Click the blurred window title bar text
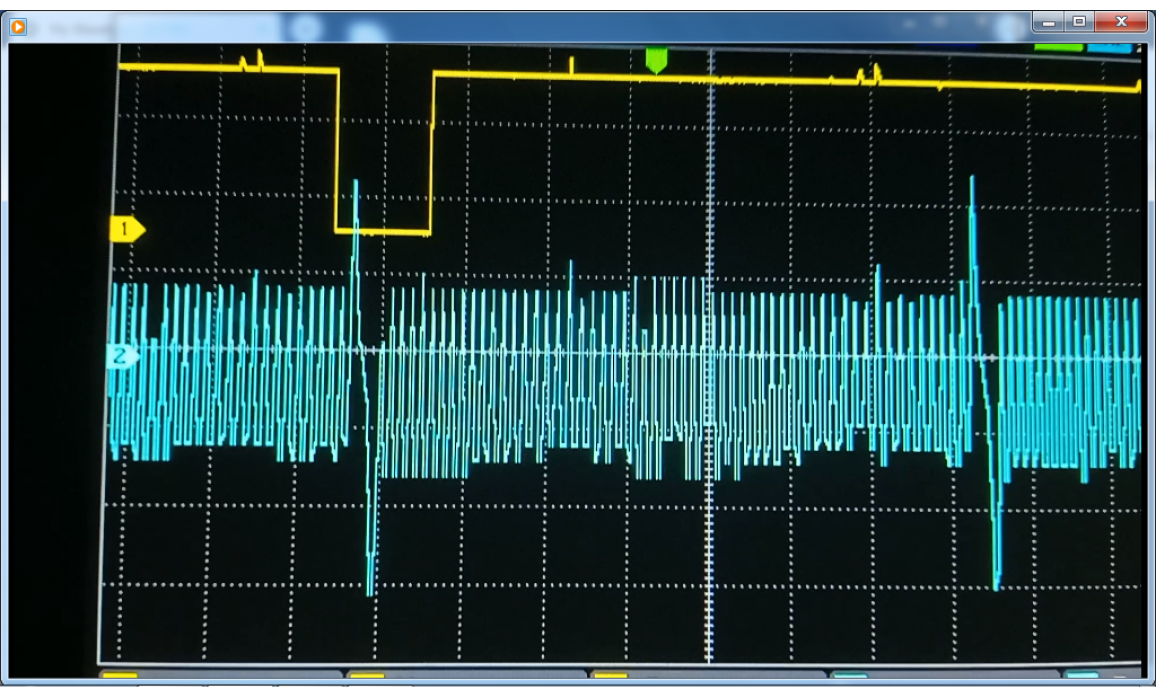This screenshot has height=700, width=1156. [80, 28]
